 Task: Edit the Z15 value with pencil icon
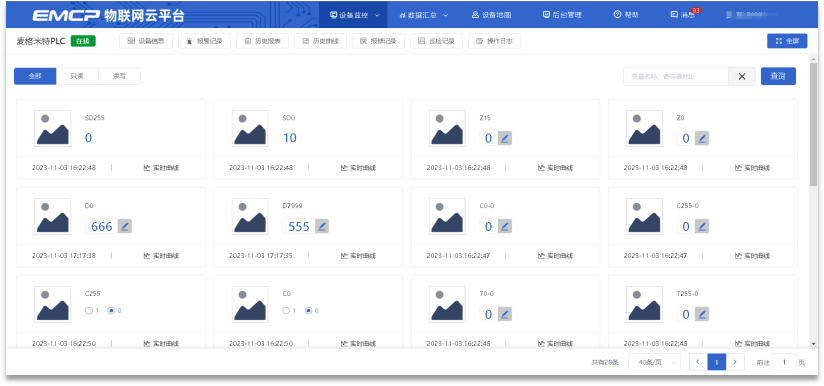(x=504, y=138)
